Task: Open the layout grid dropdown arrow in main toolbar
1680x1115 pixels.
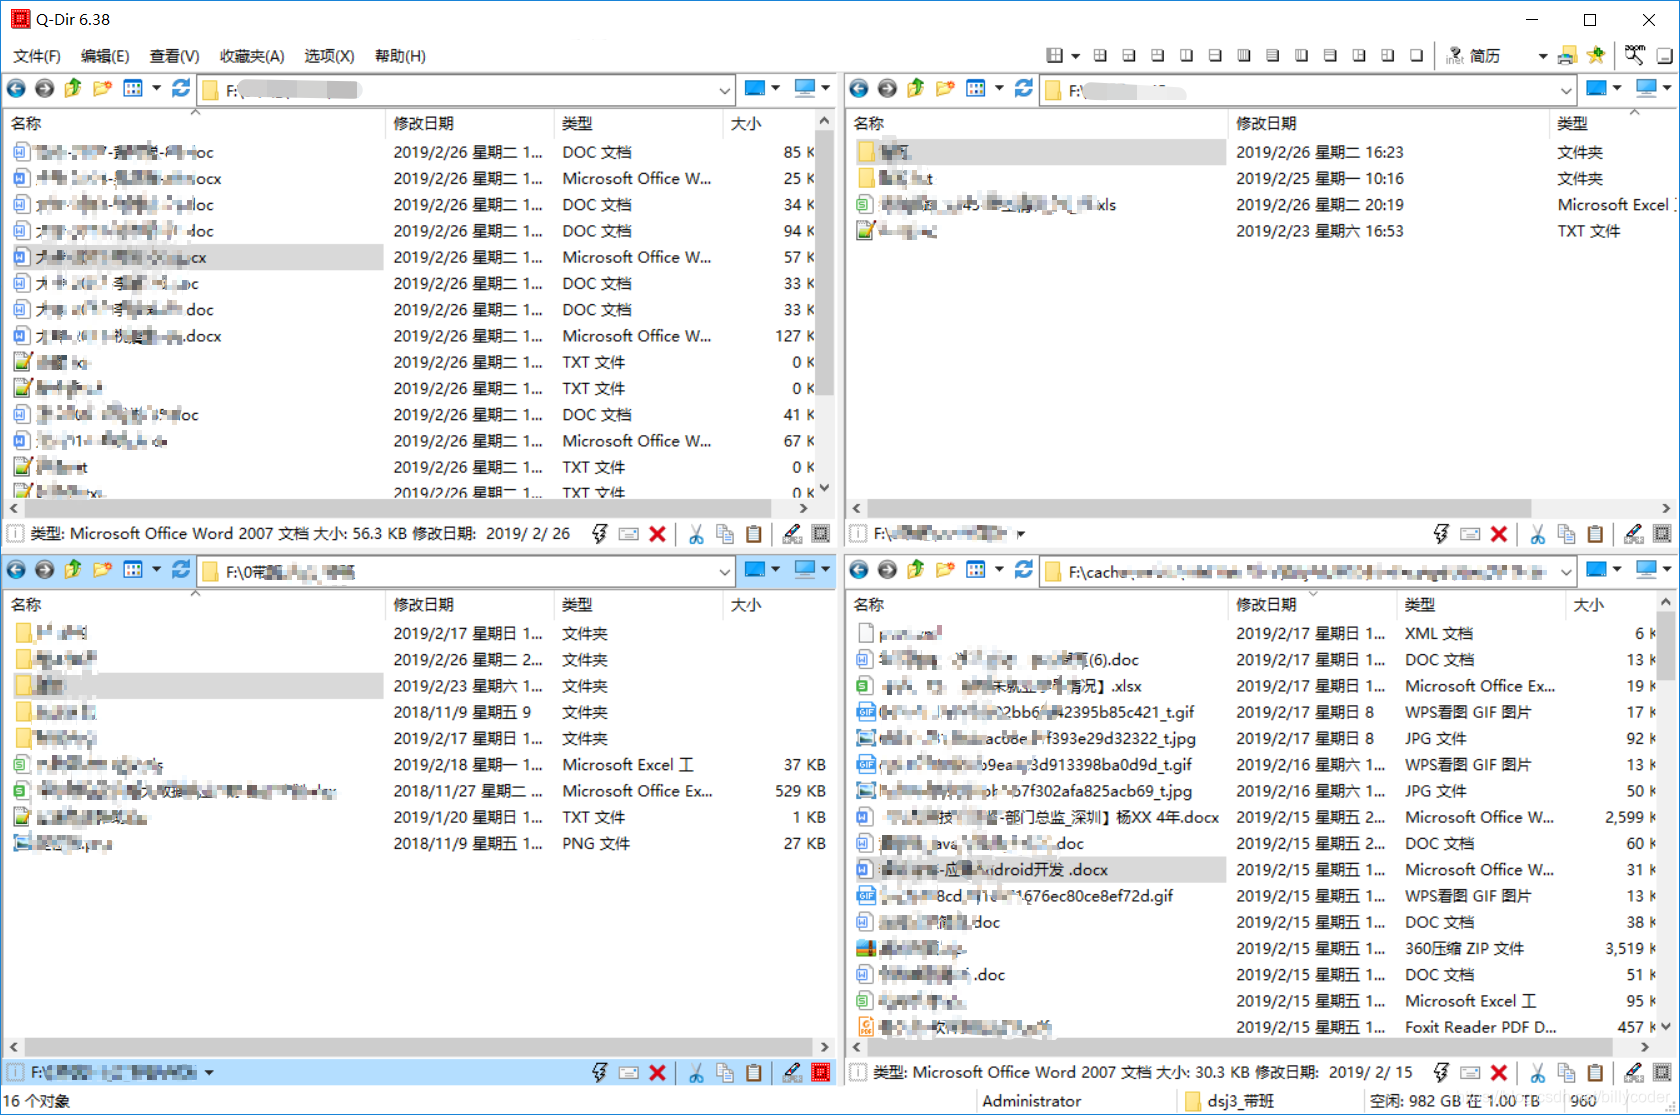Action: tap(1076, 56)
